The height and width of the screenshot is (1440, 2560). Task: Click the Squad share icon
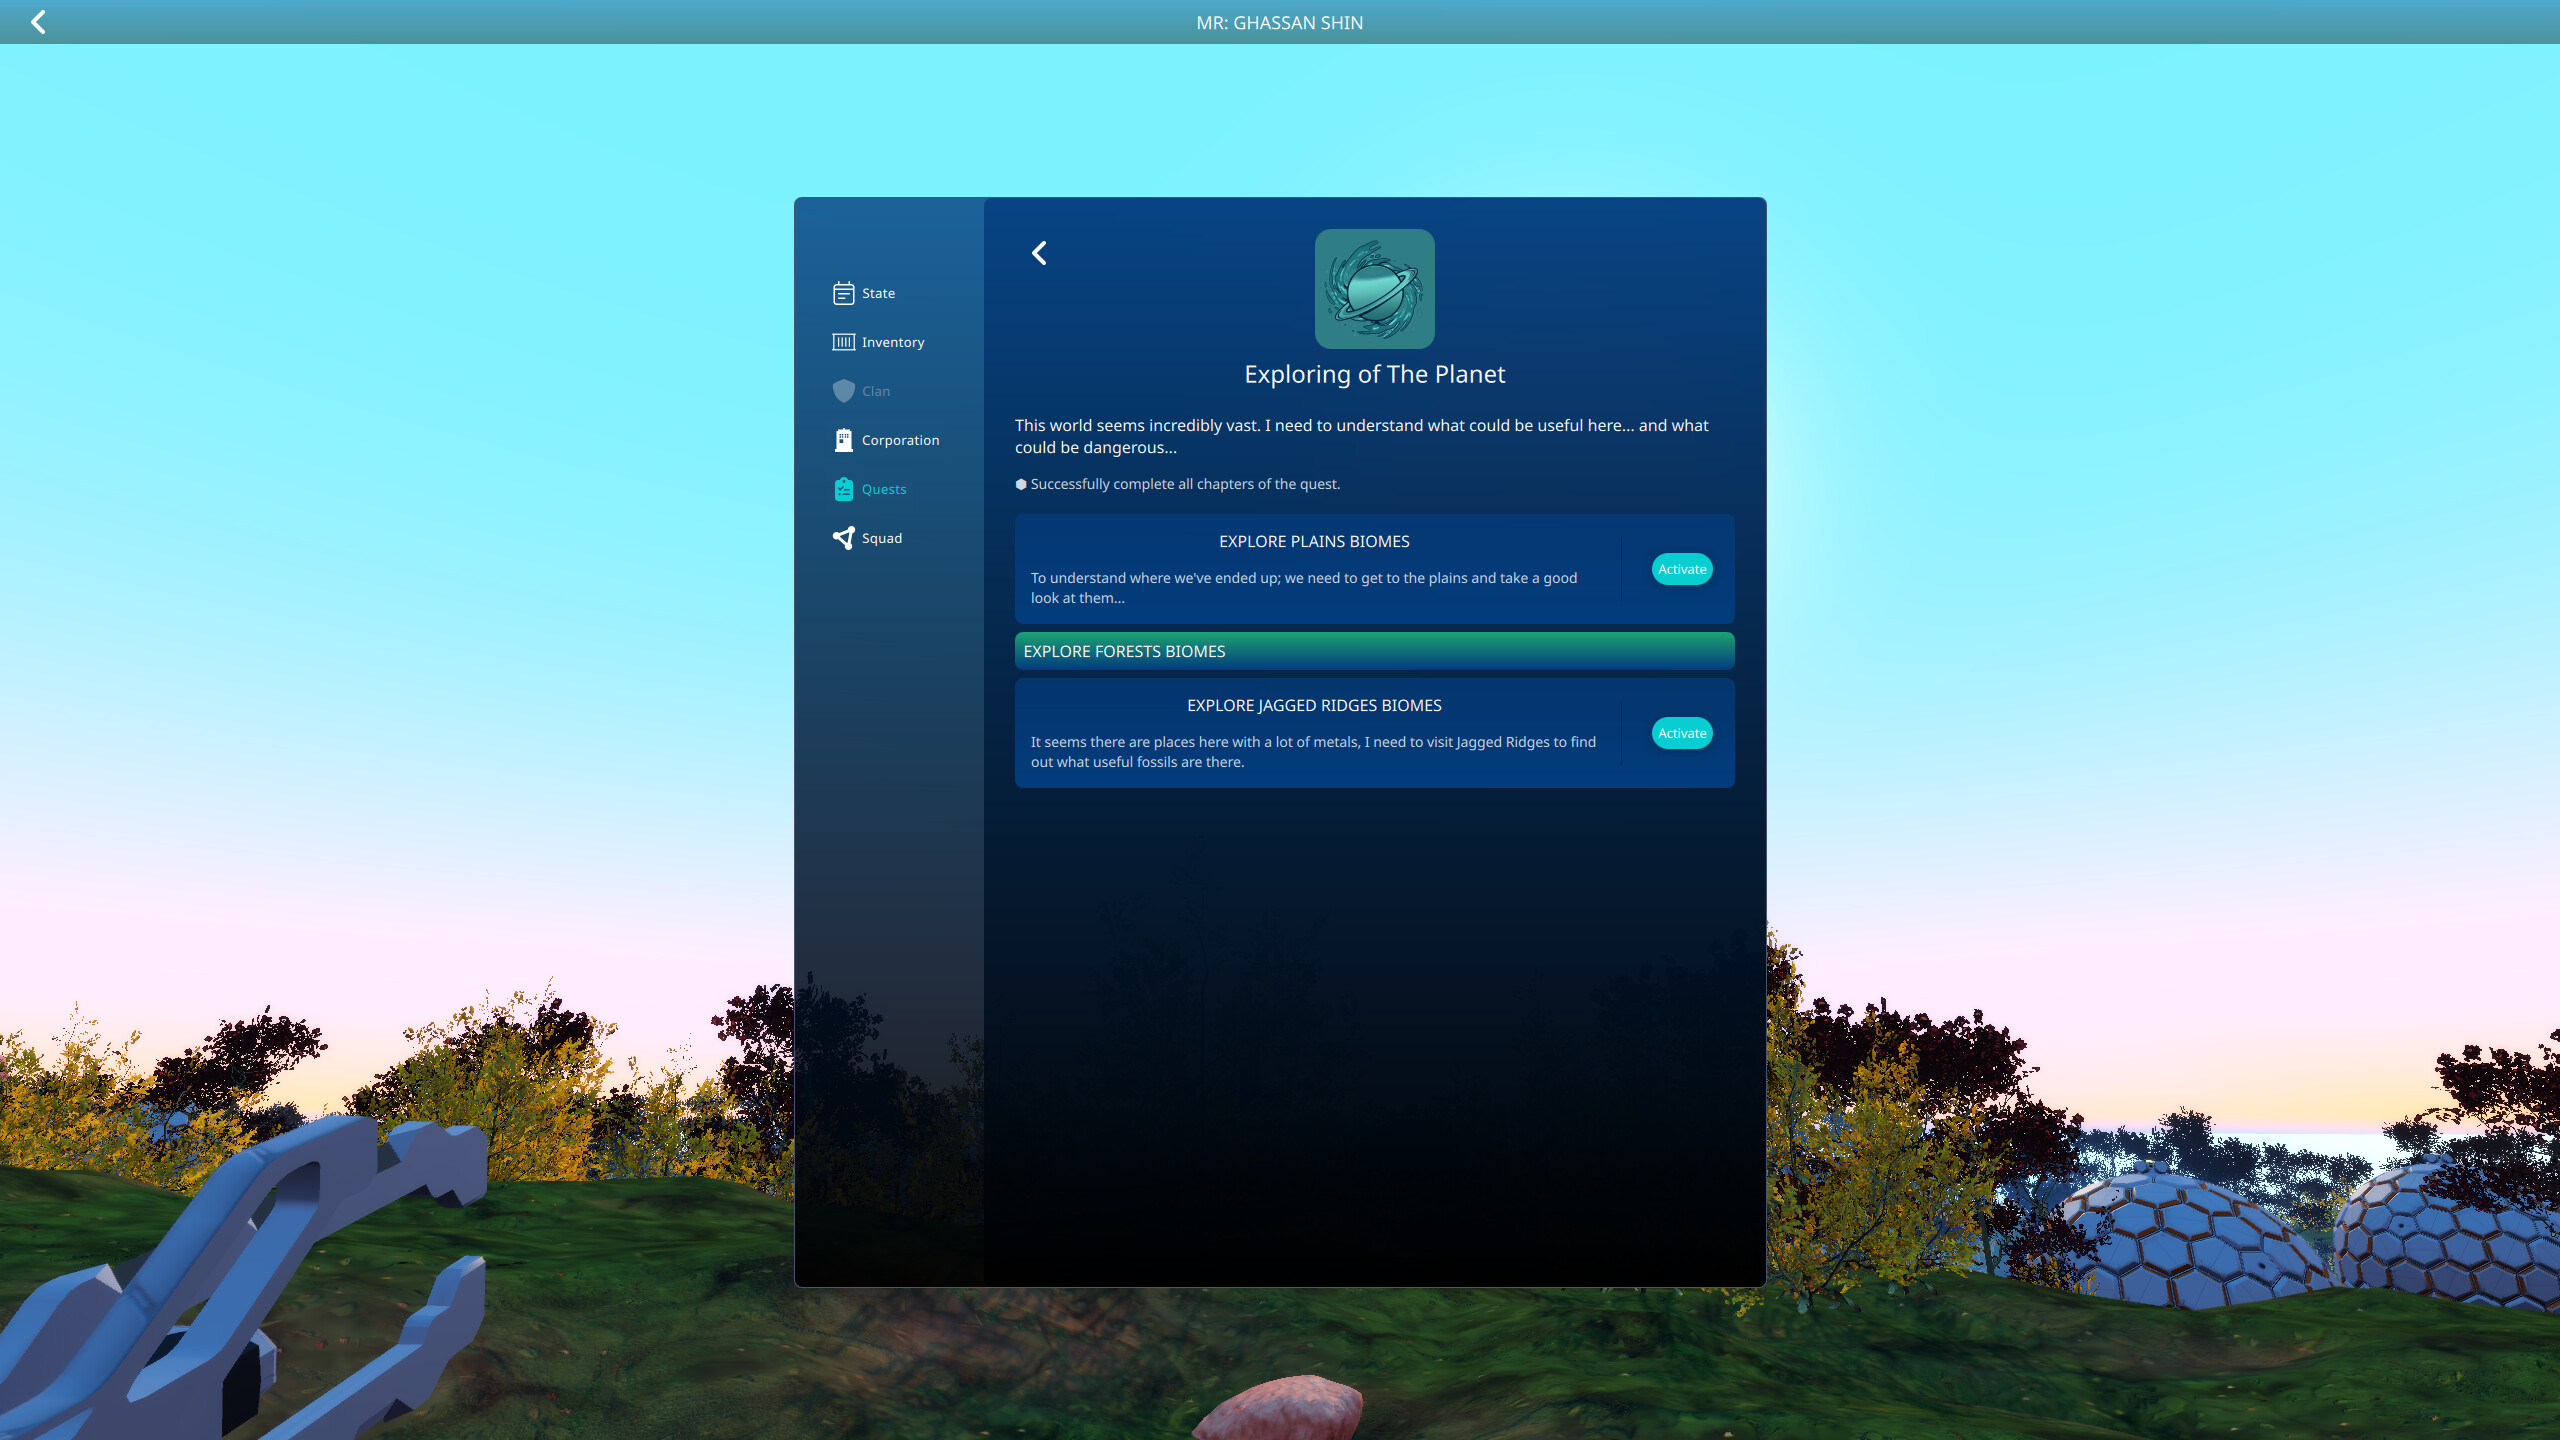(x=843, y=538)
